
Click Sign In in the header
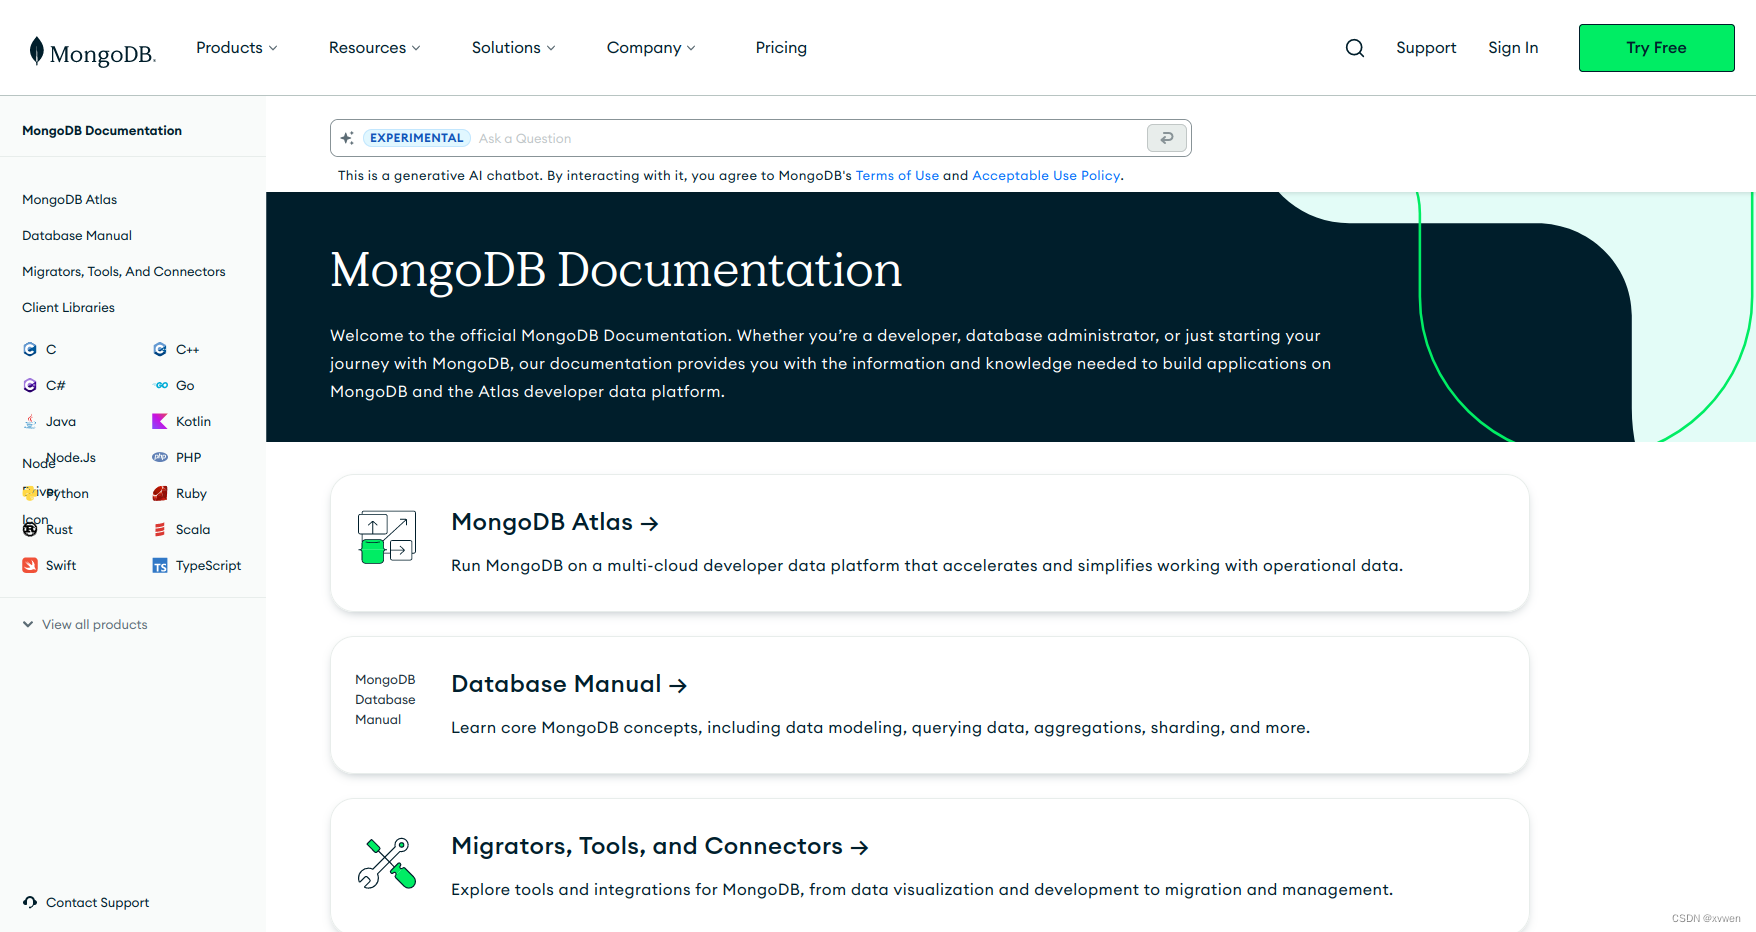tap(1513, 48)
